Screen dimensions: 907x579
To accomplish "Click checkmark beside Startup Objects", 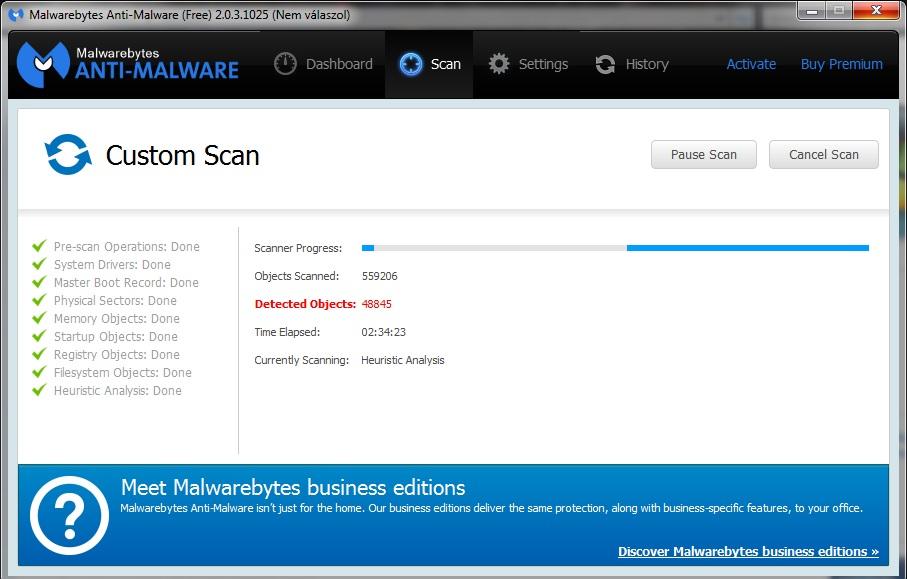I will [x=39, y=336].
